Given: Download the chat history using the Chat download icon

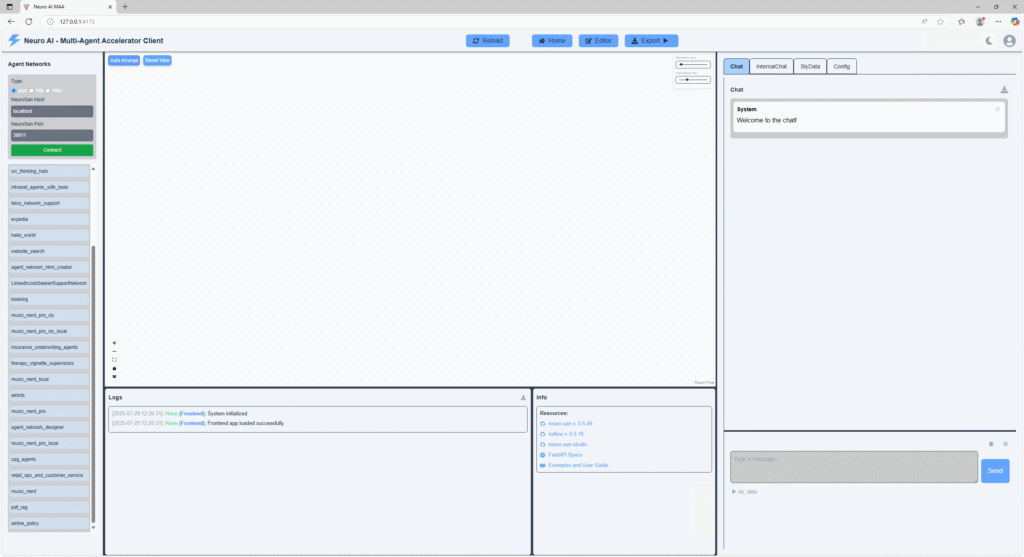Looking at the screenshot, I should pyautogui.click(x=1004, y=90).
